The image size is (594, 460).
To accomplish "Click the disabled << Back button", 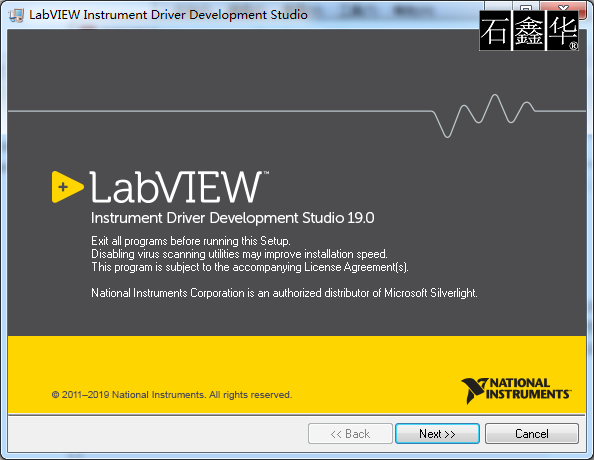I will [350, 433].
